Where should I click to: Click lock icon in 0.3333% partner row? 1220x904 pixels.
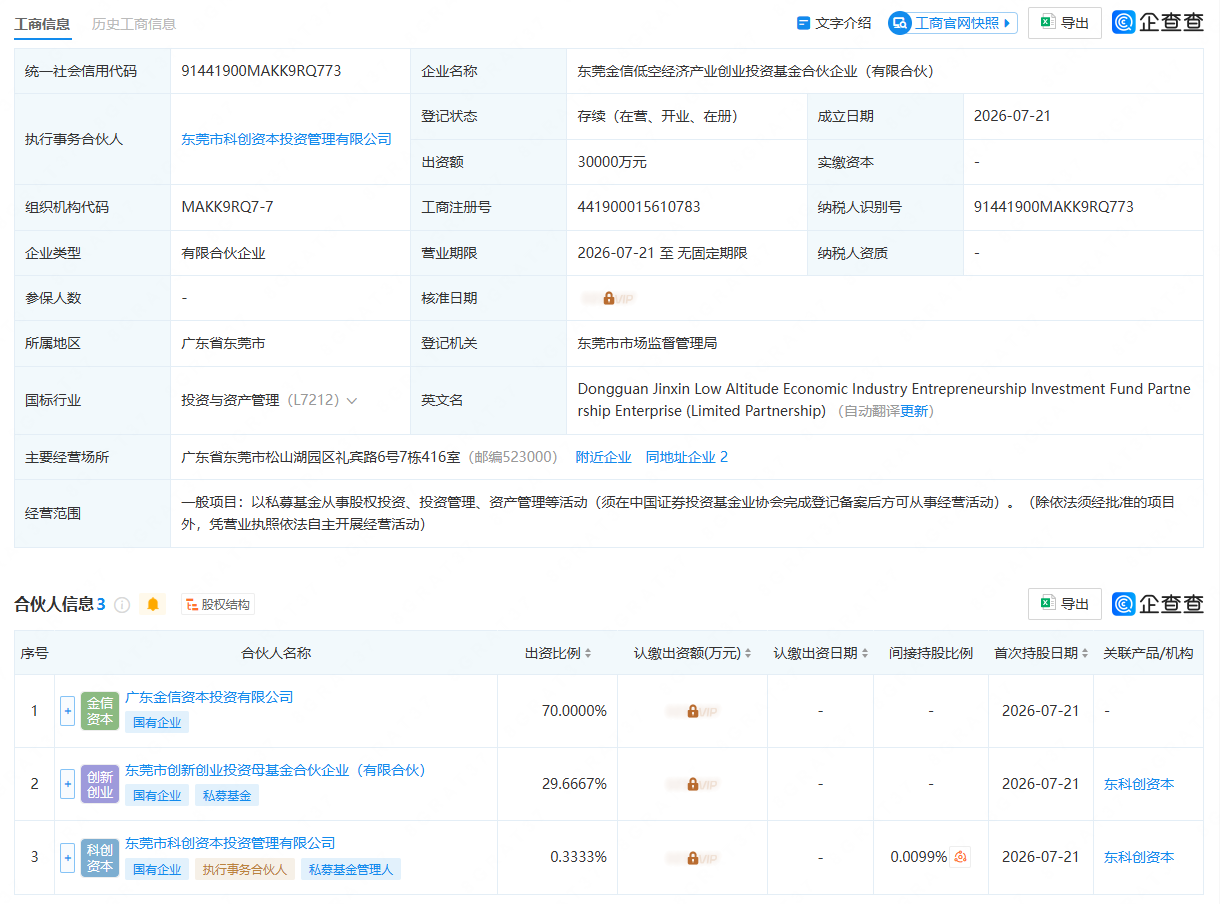pyautogui.click(x=693, y=857)
